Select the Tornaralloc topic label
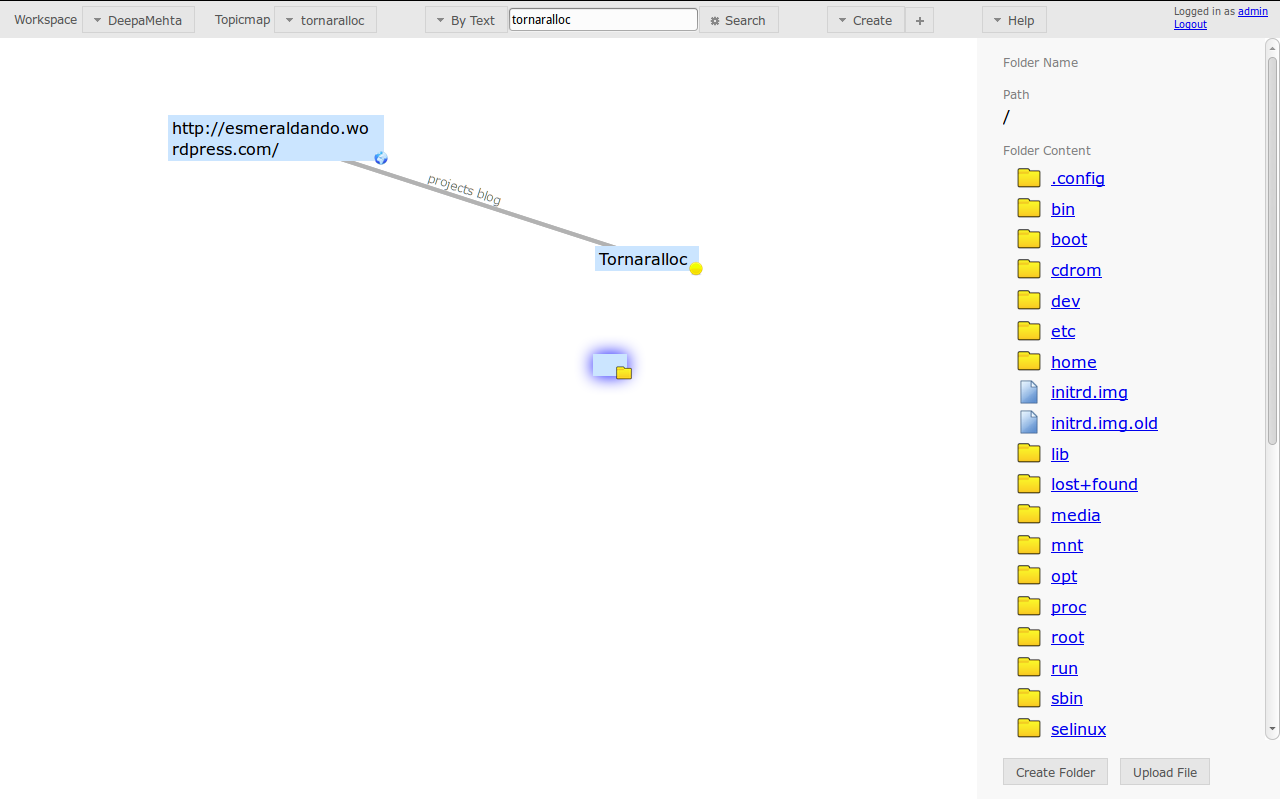This screenshot has height=800, width=1280. coord(643,259)
